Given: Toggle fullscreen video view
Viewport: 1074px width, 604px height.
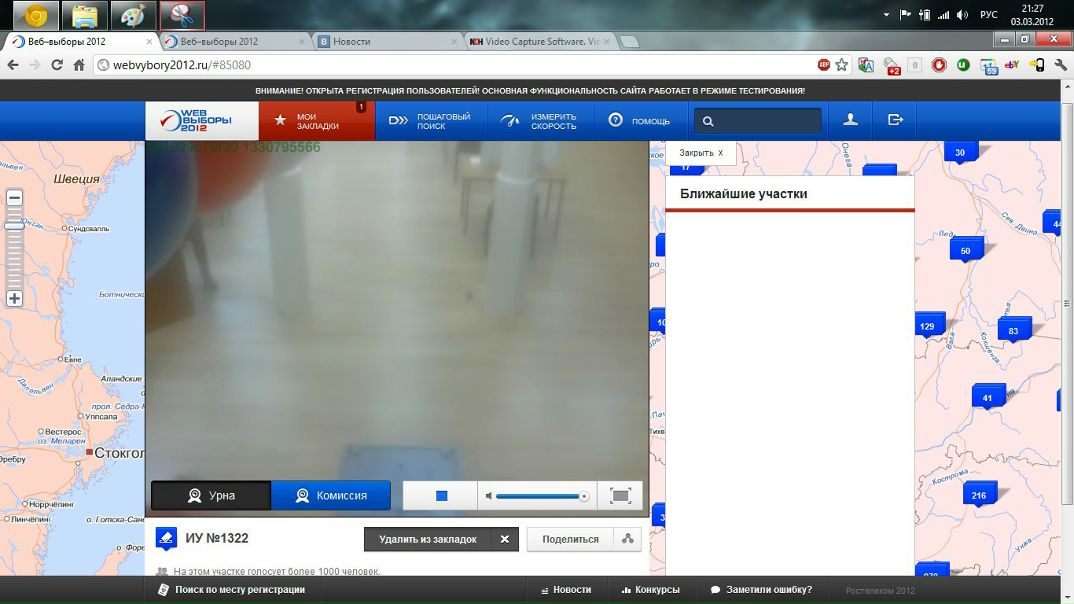Looking at the screenshot, I should tap(620, 496).
